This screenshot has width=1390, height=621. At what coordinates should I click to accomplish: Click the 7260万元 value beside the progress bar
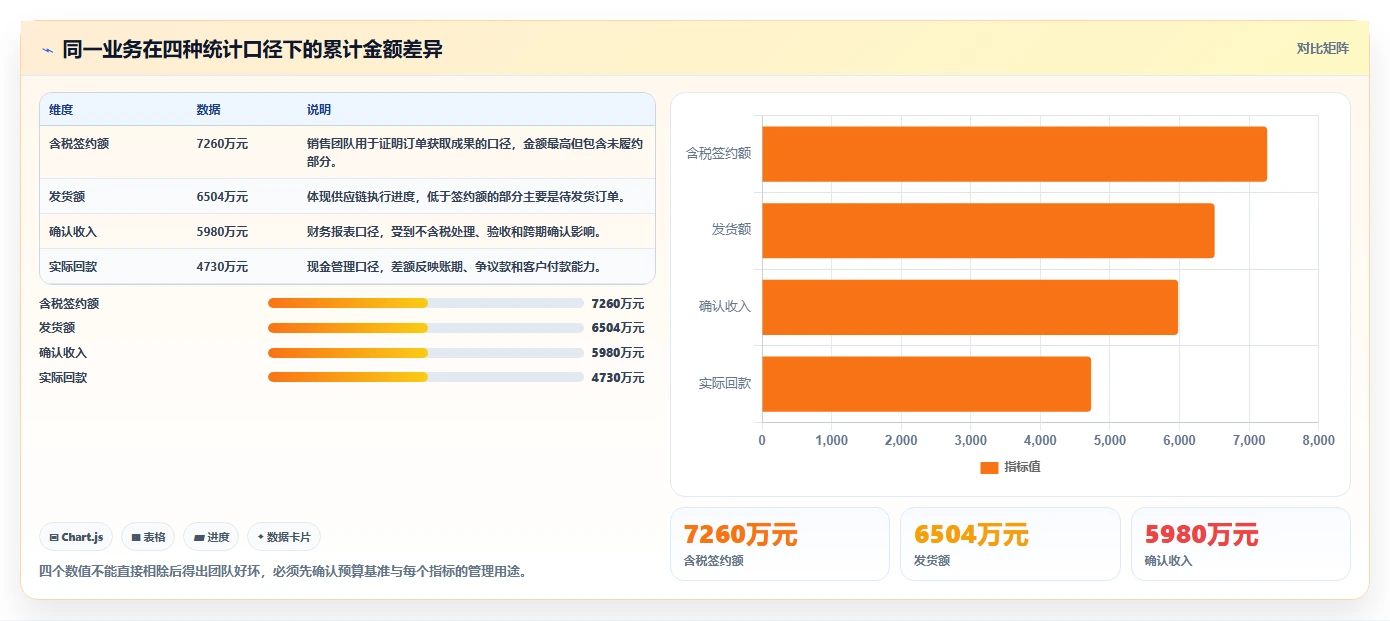point(618,303)
